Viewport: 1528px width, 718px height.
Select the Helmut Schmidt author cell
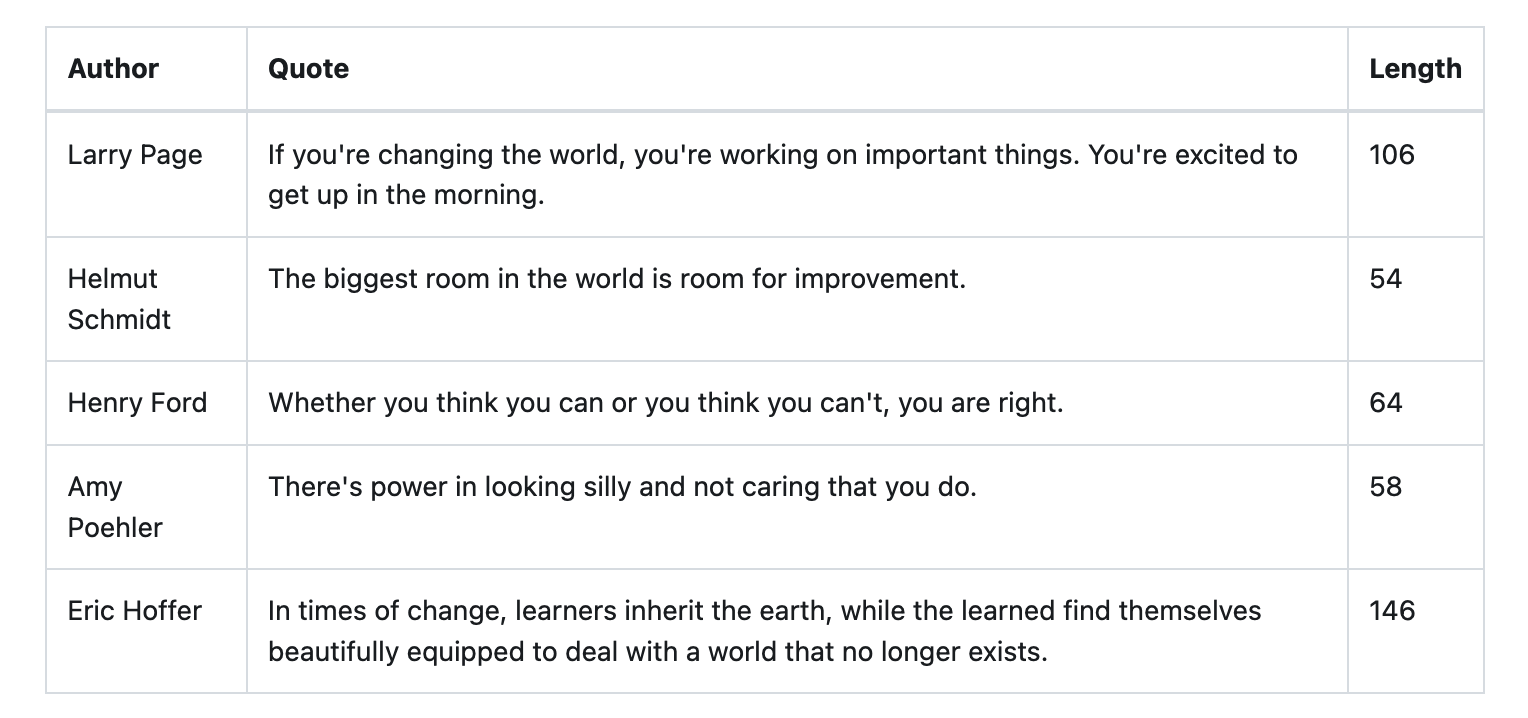tap(119, 299)
